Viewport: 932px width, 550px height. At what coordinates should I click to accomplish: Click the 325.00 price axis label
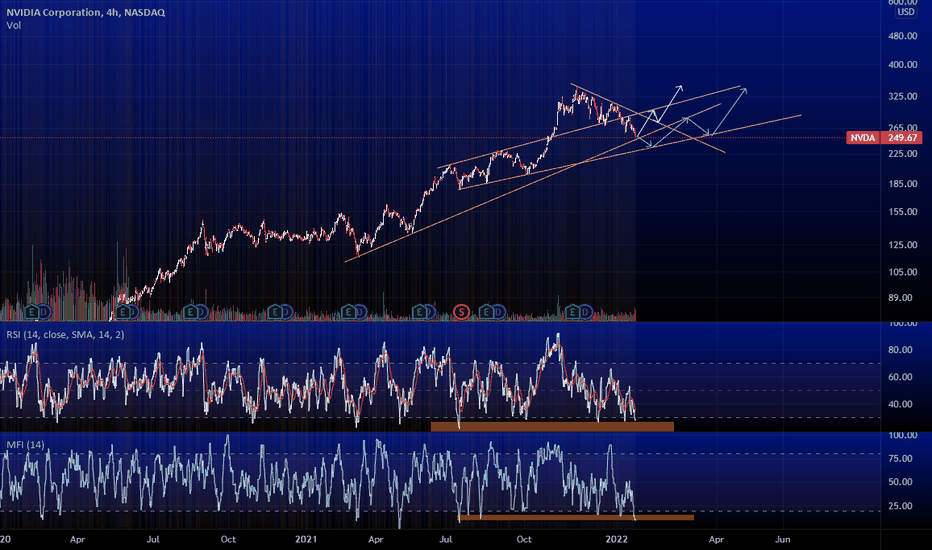coord(902,96)
